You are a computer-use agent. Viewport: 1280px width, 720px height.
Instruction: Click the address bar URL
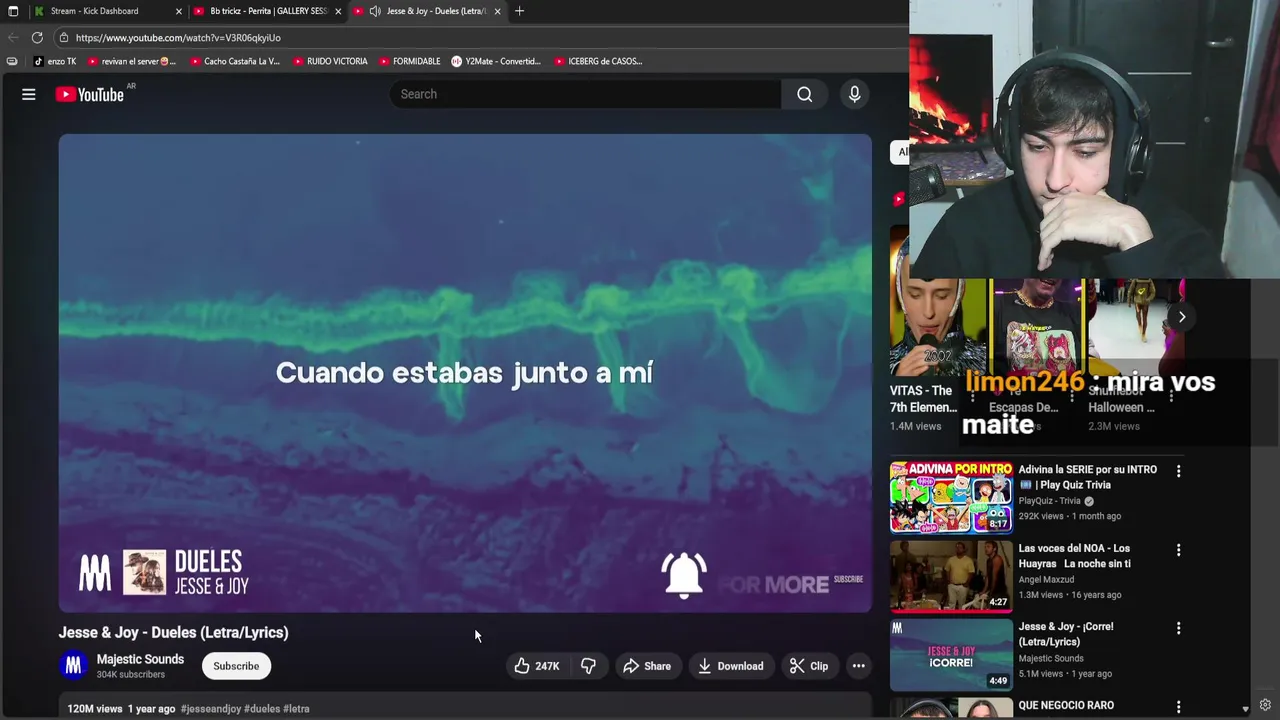(178, 38)
